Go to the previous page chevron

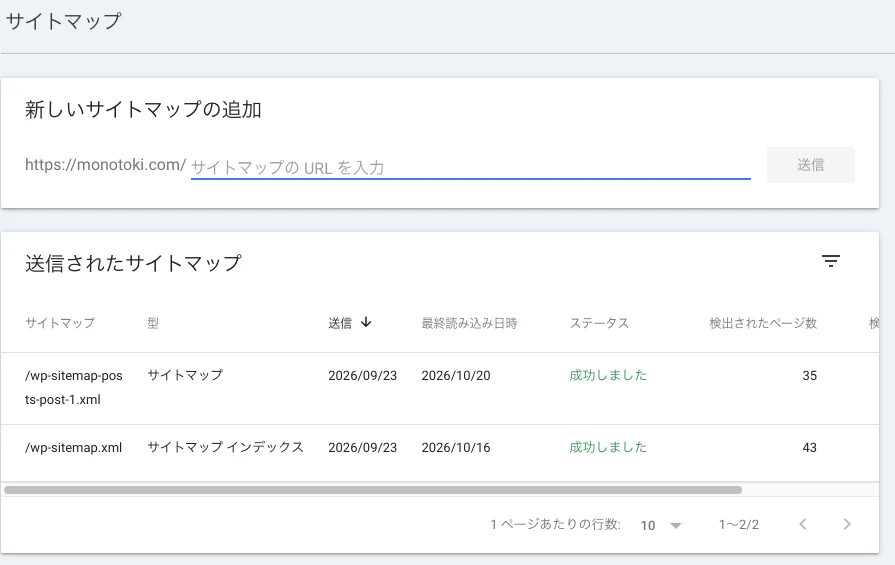tap(803, 524)
